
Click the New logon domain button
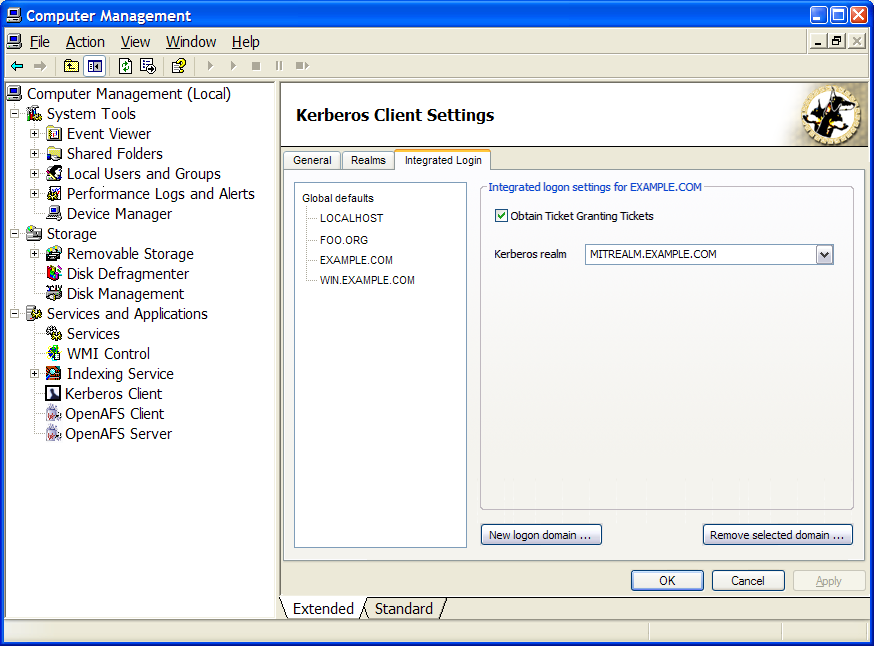[541, 535]
